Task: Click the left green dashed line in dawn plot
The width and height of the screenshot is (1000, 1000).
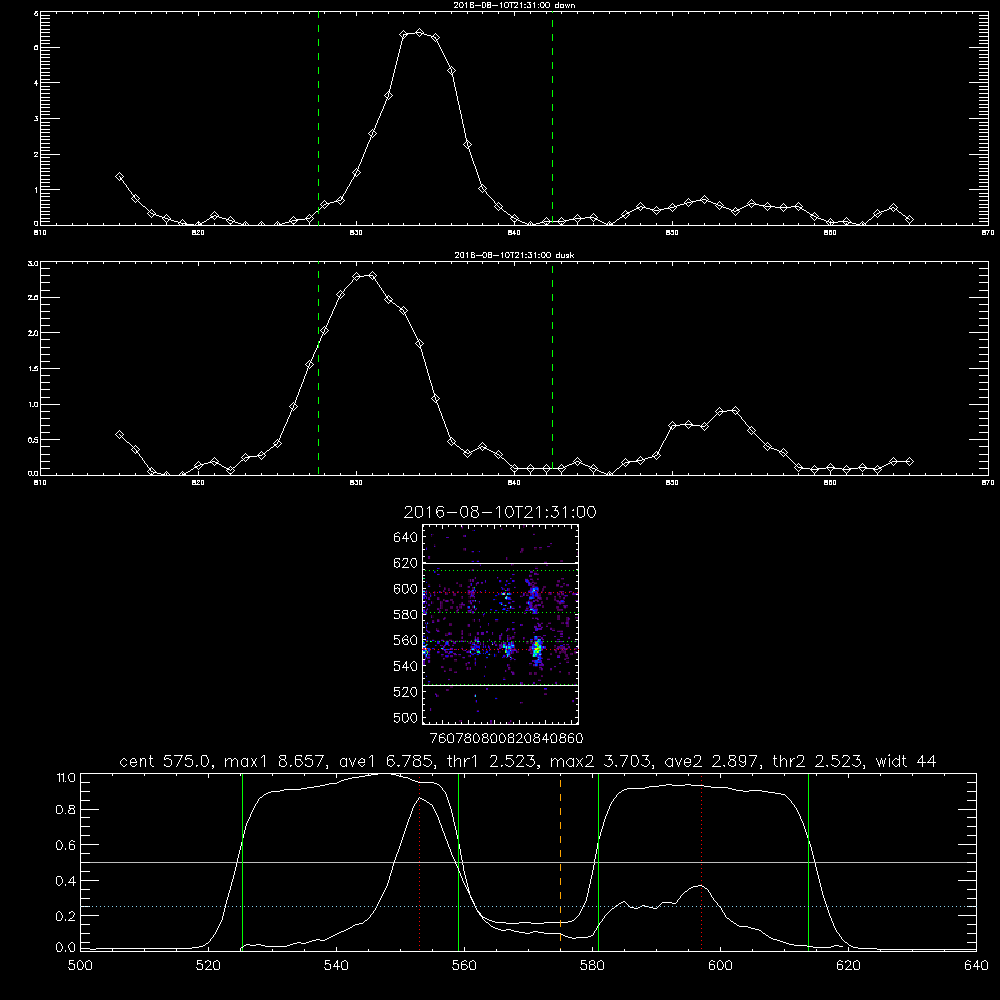Action: [x=318, y=118]
